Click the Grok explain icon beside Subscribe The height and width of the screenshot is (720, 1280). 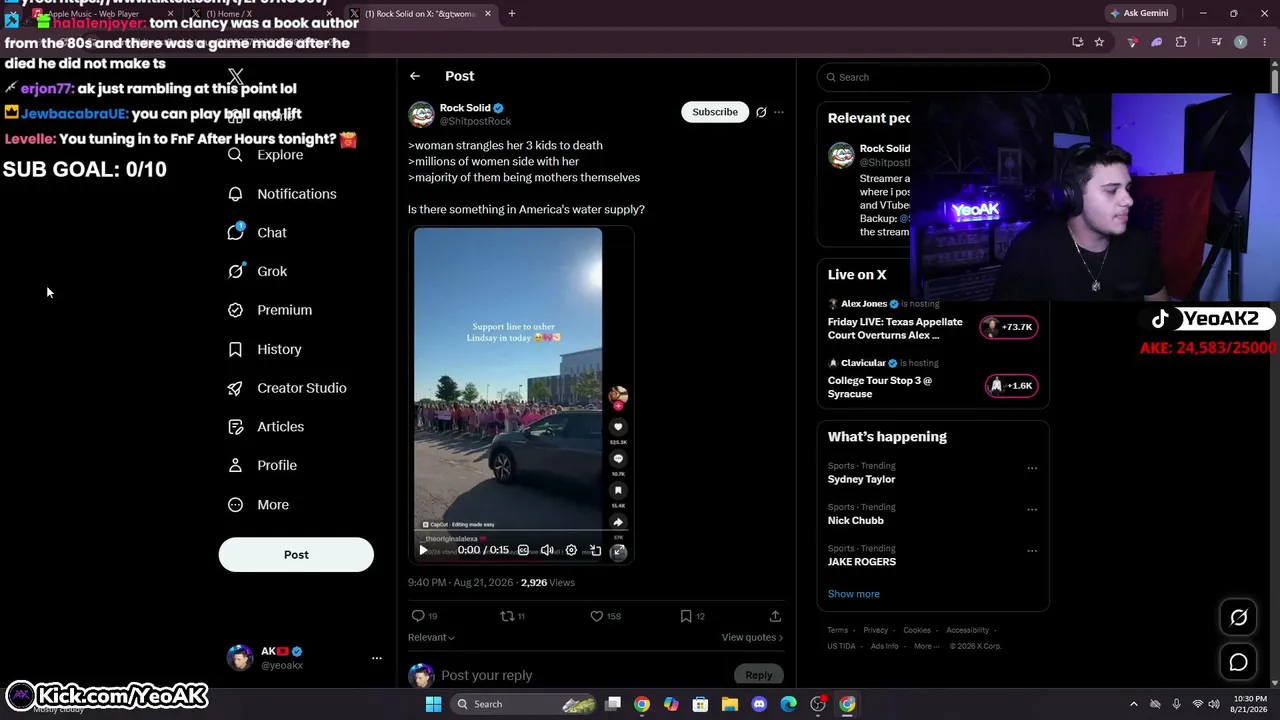761,112
